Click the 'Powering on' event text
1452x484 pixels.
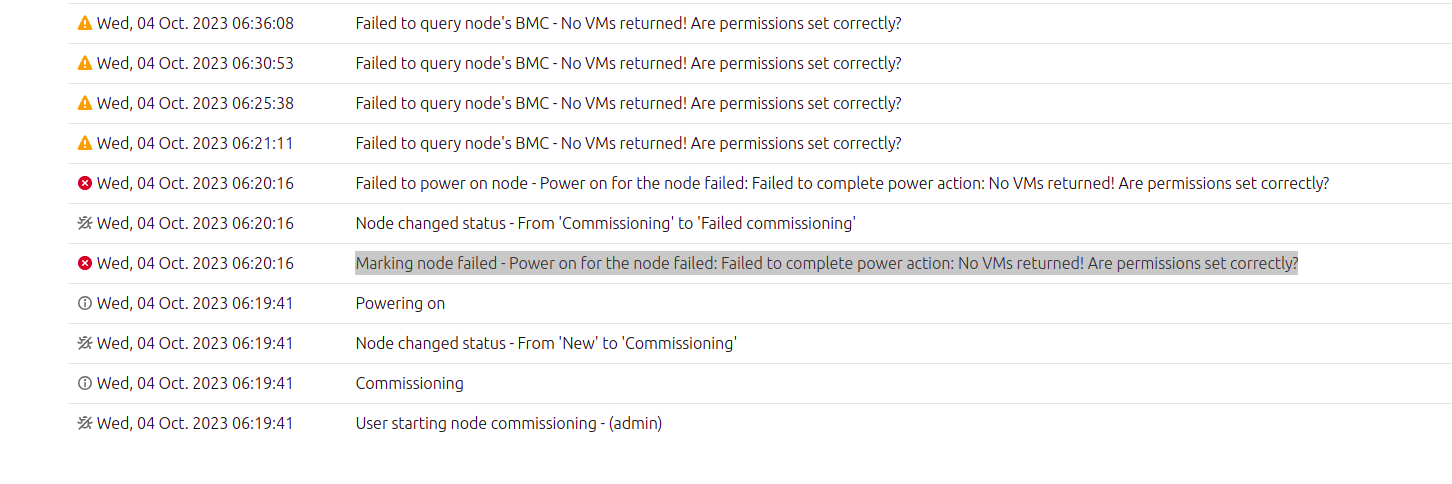click(x=400, y=303)
